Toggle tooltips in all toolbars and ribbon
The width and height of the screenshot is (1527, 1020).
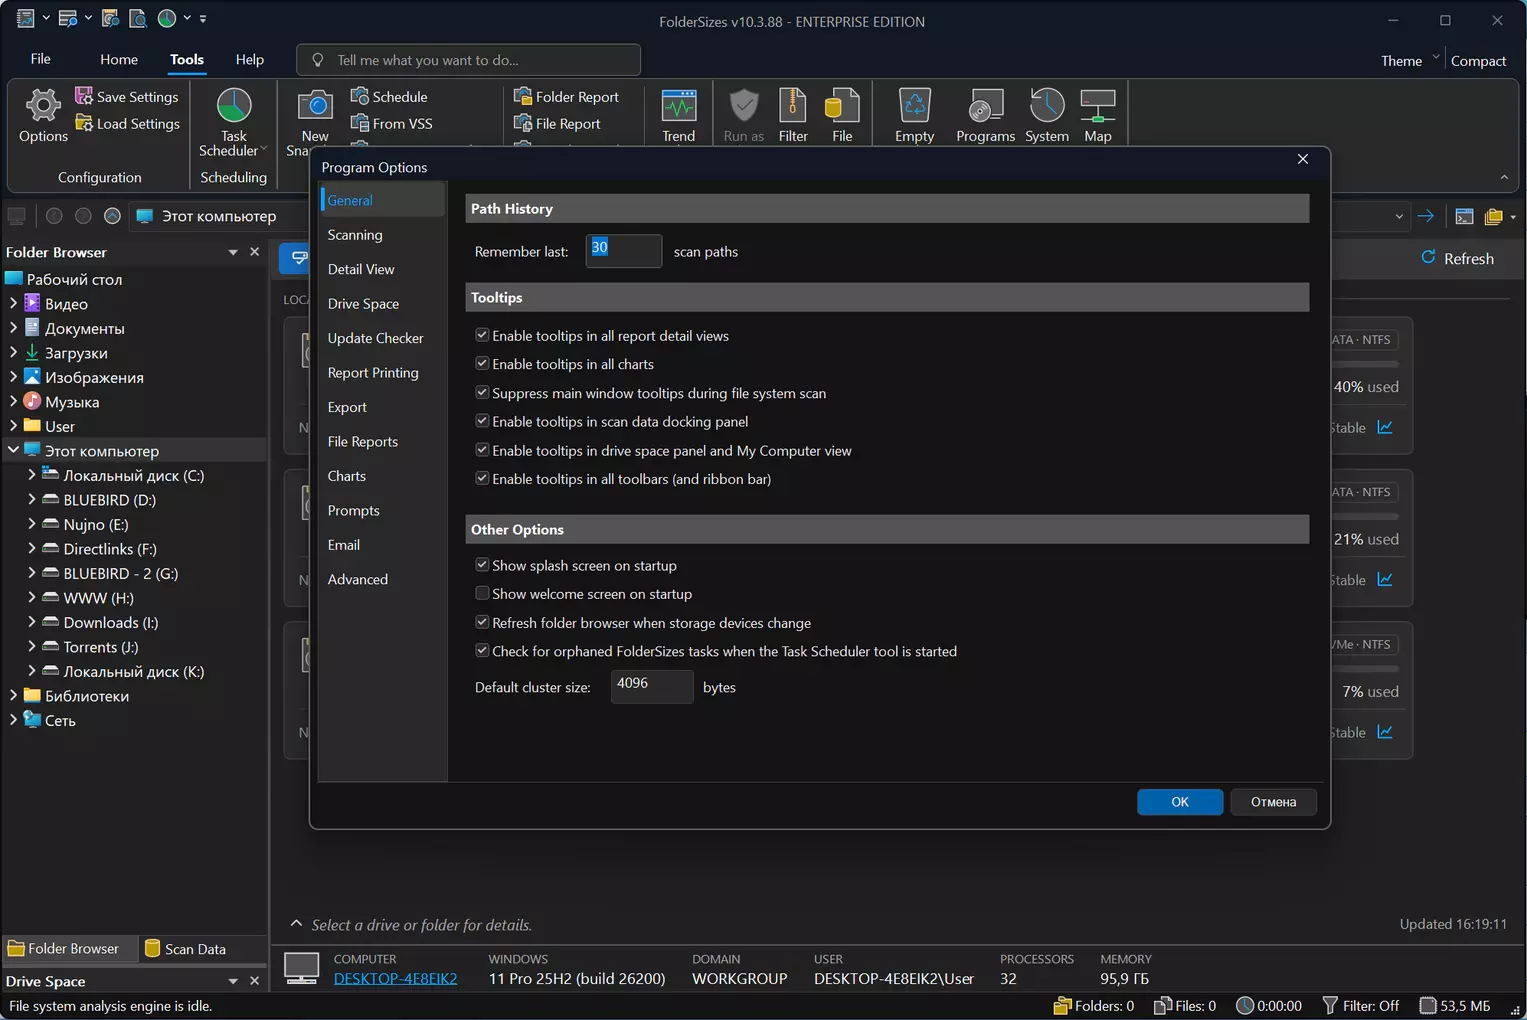482,479
